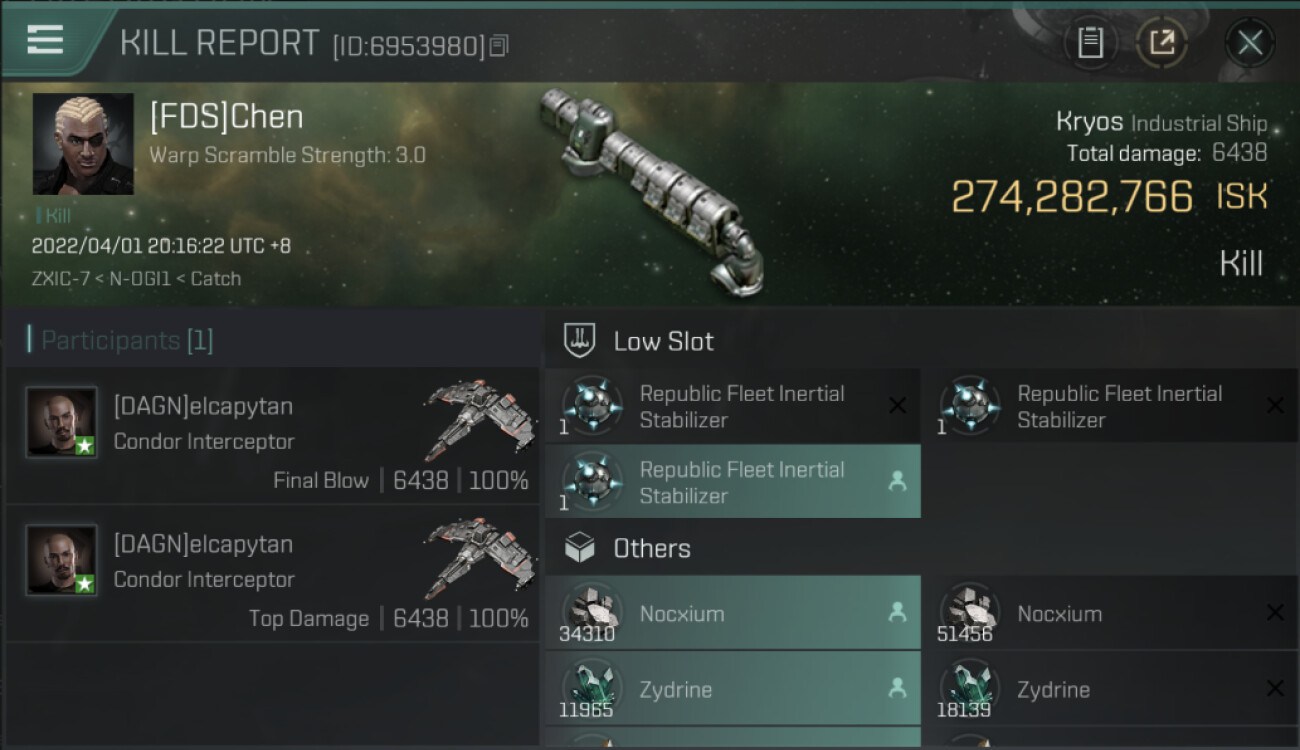1300x750 pixels.
Task: Select the dropped Republic Fleet Inertial Stabilizer
Action: pos(732,482)
